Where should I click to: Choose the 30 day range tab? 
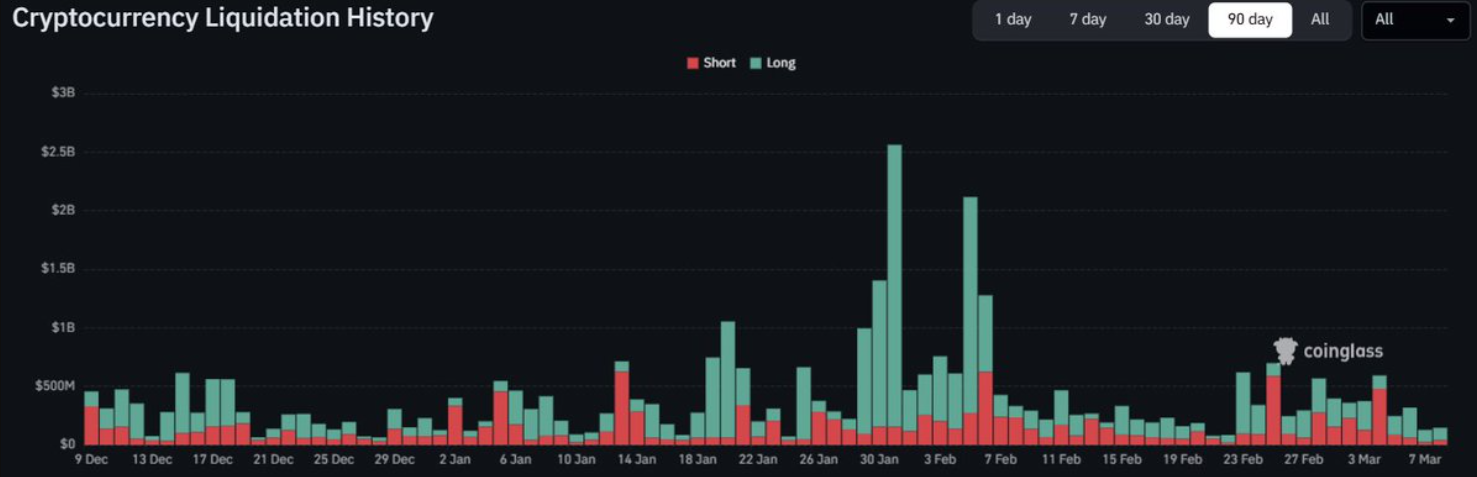1166,20
